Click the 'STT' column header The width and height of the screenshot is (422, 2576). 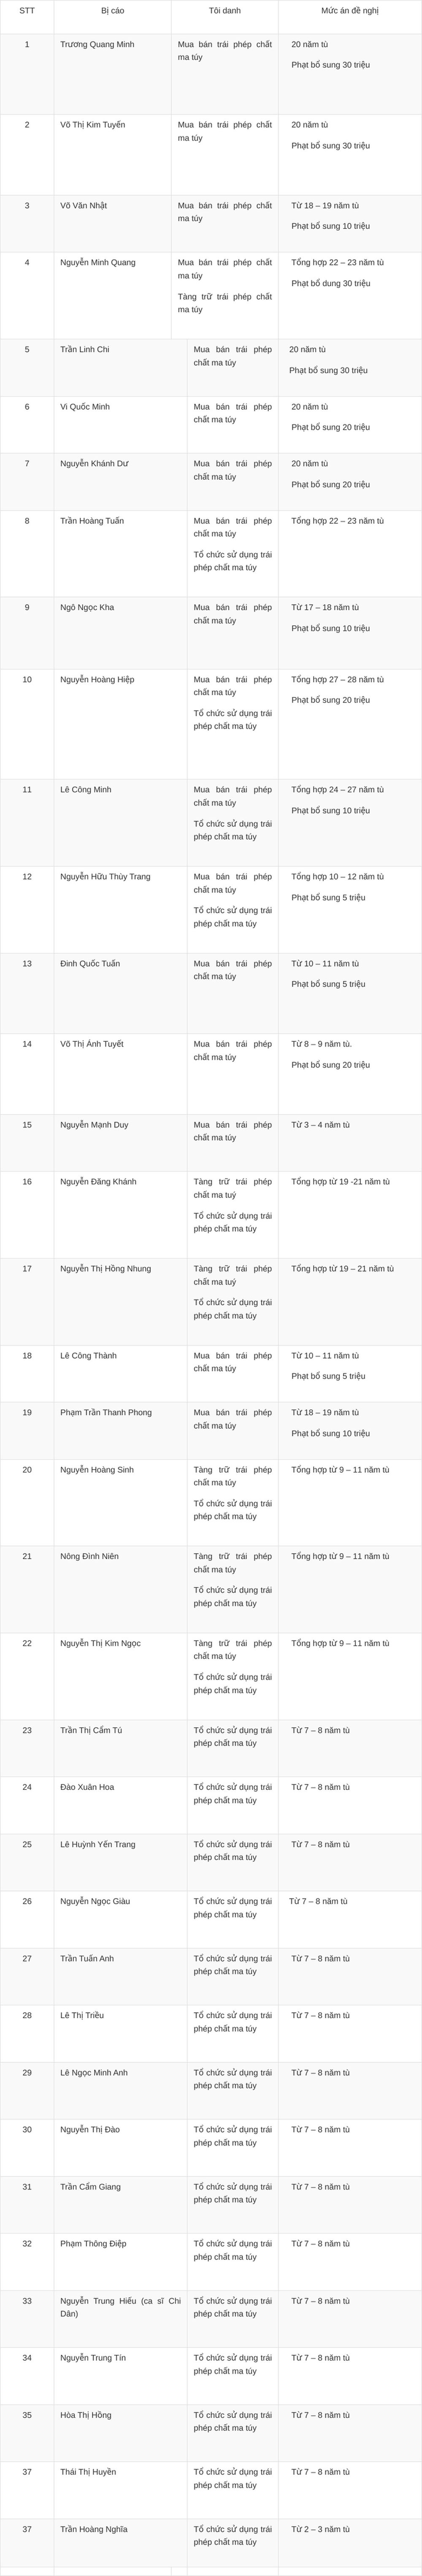click(27, 11)
